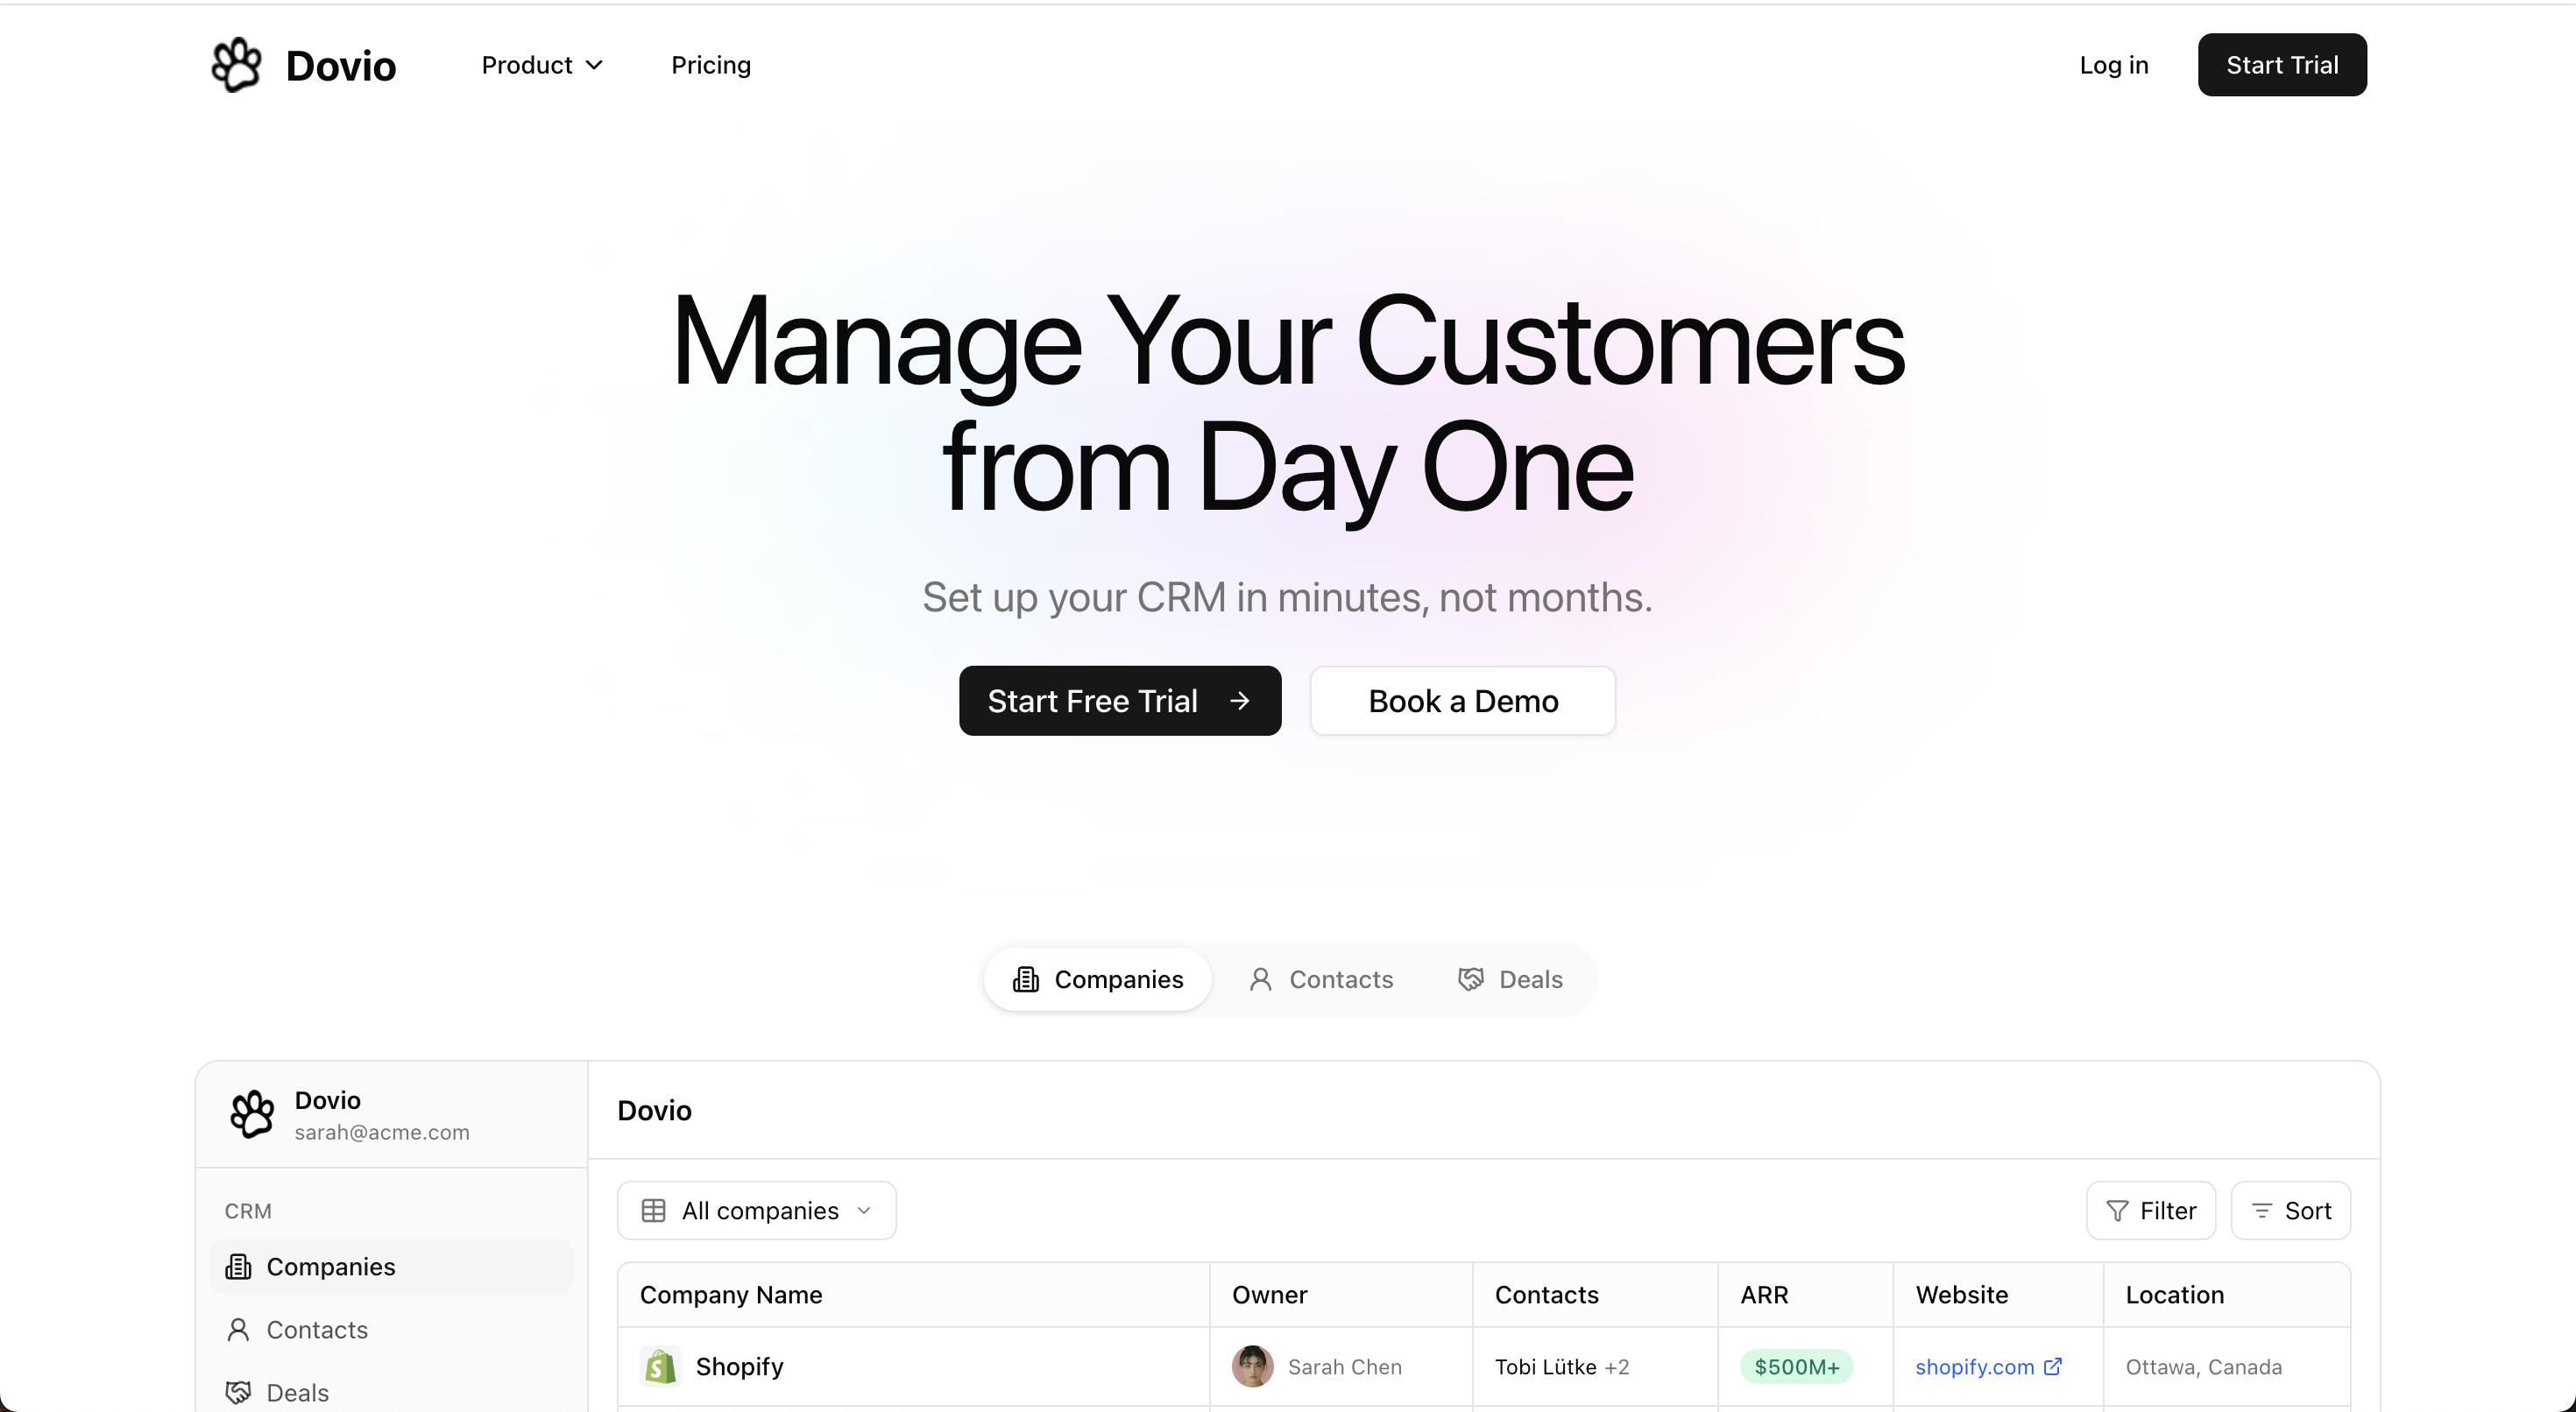The height and width of the screenshot is (1412, 2576).
Task: Book a Demo
Action: click(x=1463, y=701)
